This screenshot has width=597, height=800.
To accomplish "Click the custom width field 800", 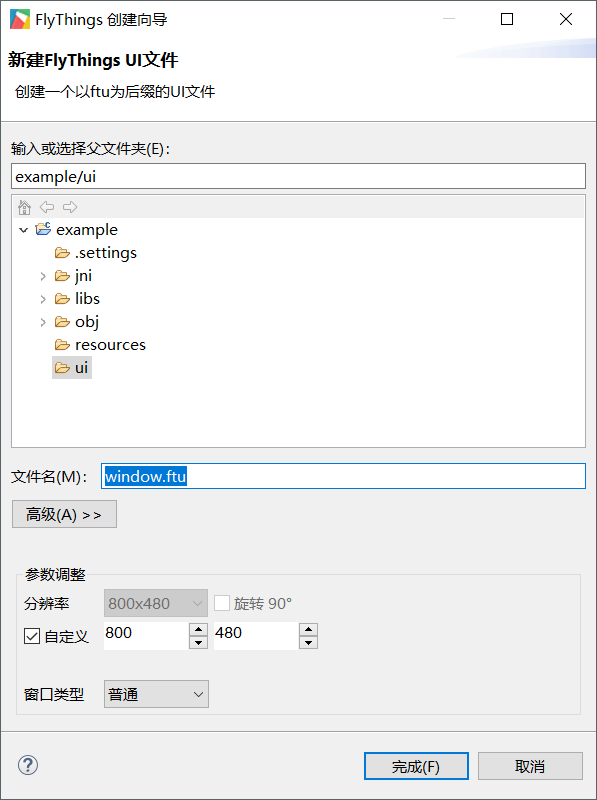I will [x=146, y=636].
